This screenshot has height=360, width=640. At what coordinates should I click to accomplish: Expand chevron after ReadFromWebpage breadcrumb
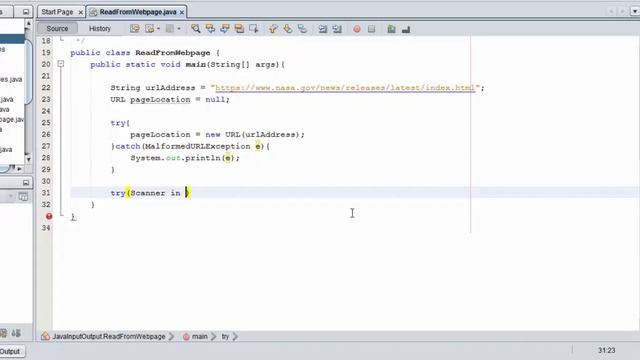pos(171,337)
